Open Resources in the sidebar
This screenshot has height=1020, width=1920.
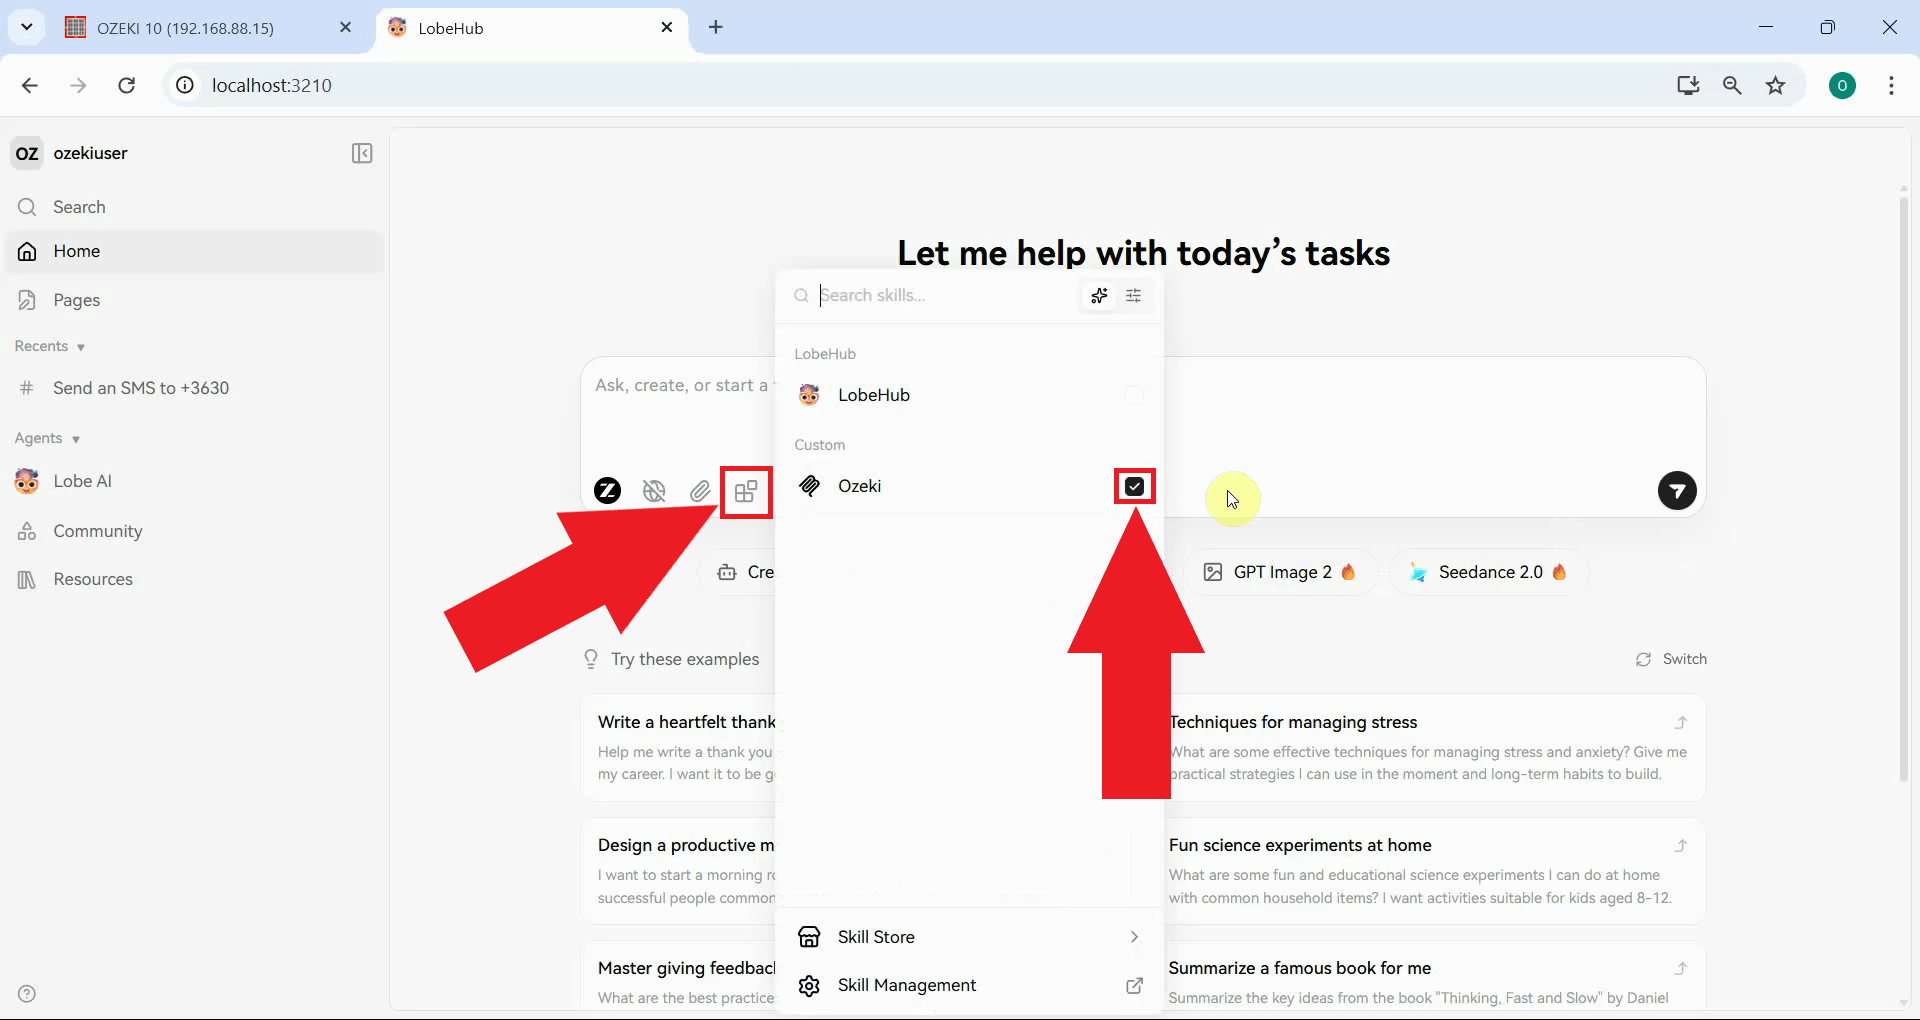point(195,579)
